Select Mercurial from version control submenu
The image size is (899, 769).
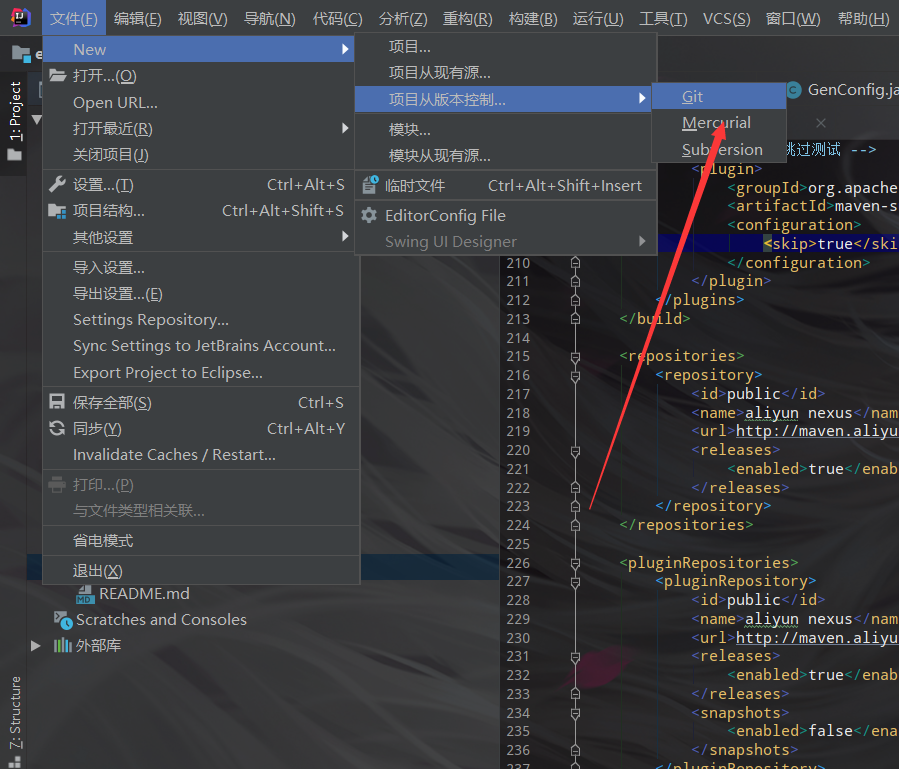tap(719, 123)
